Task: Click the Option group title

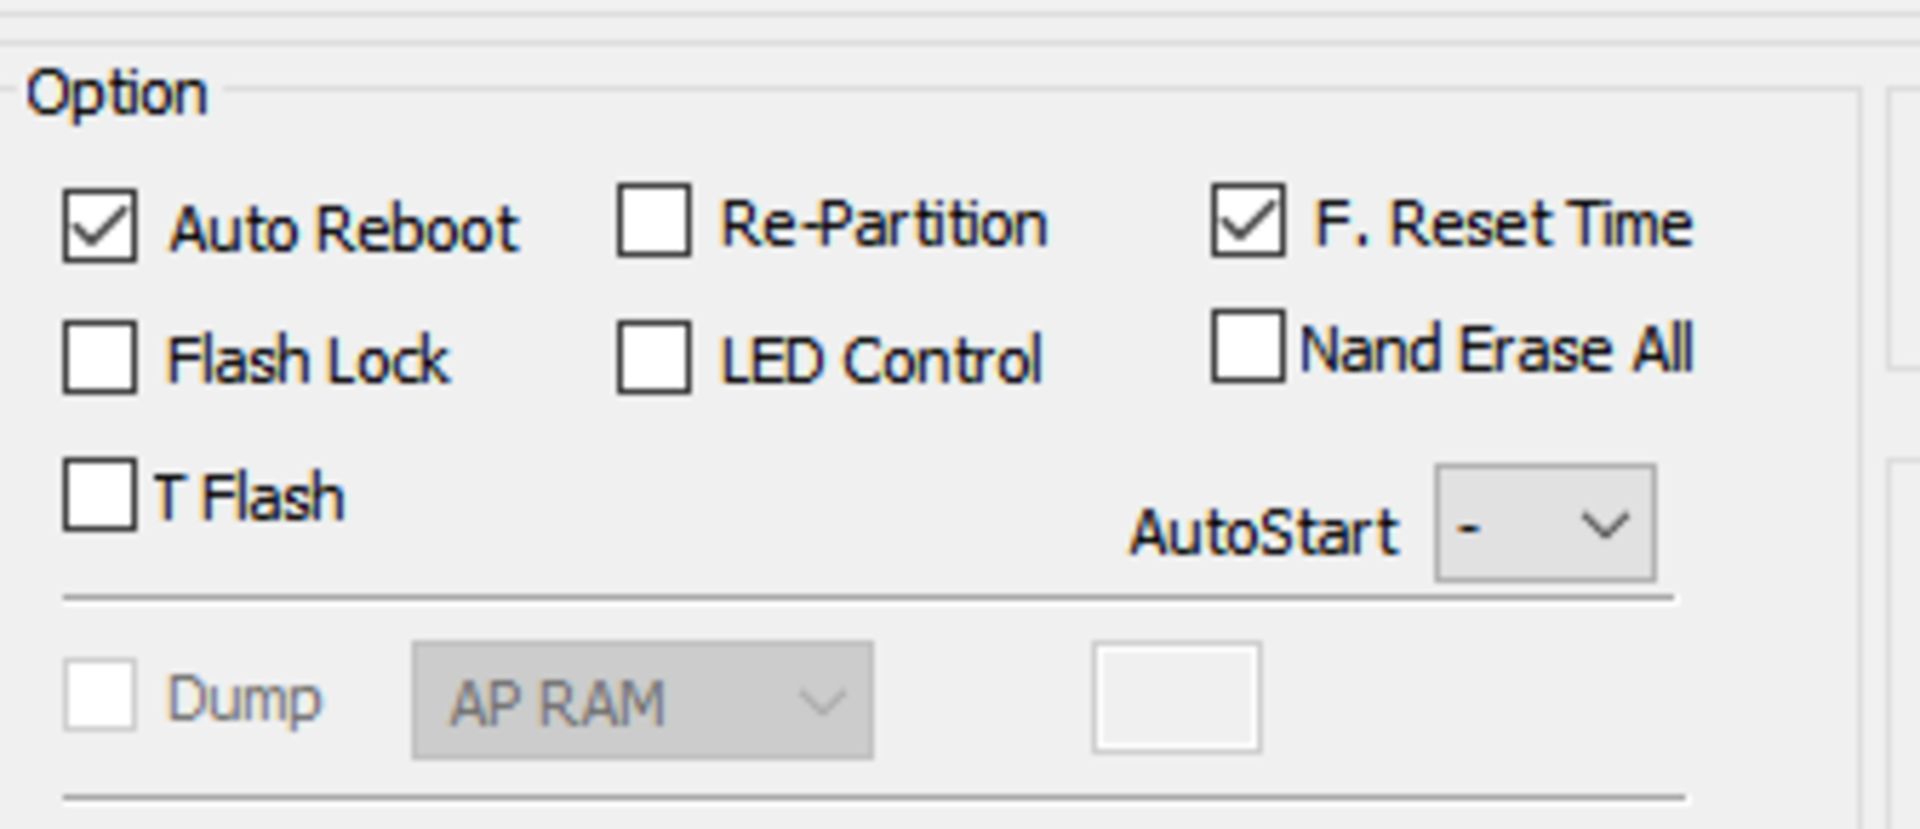Action: pos(117,94)
